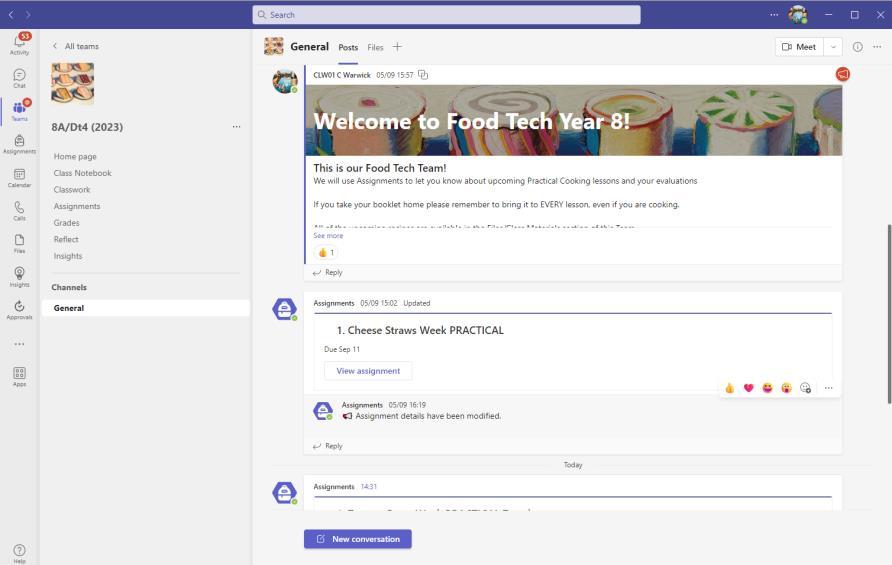Copy link icon beside welcome post timestamp
This screenshot has height=565, width=892.
(x=423, y=75)
